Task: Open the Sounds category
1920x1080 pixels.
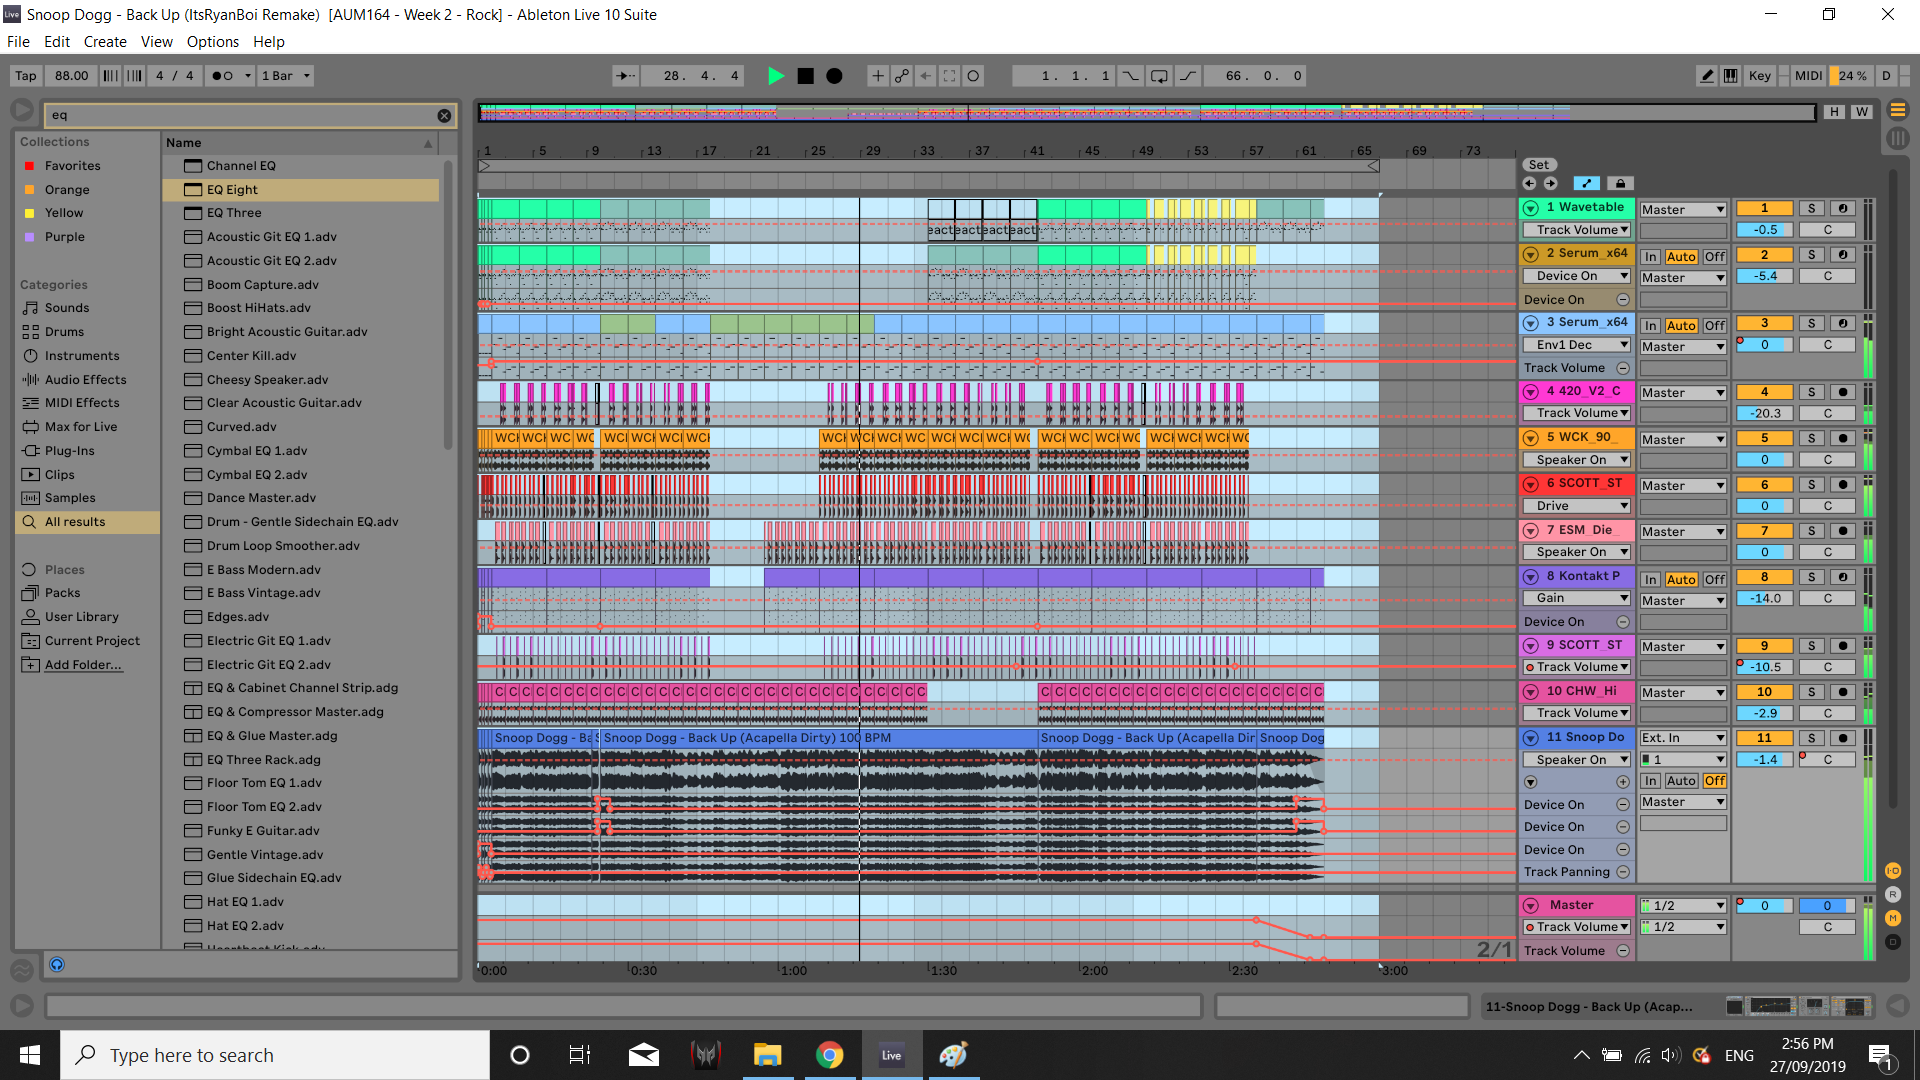Action: click(x=67, y=308)
